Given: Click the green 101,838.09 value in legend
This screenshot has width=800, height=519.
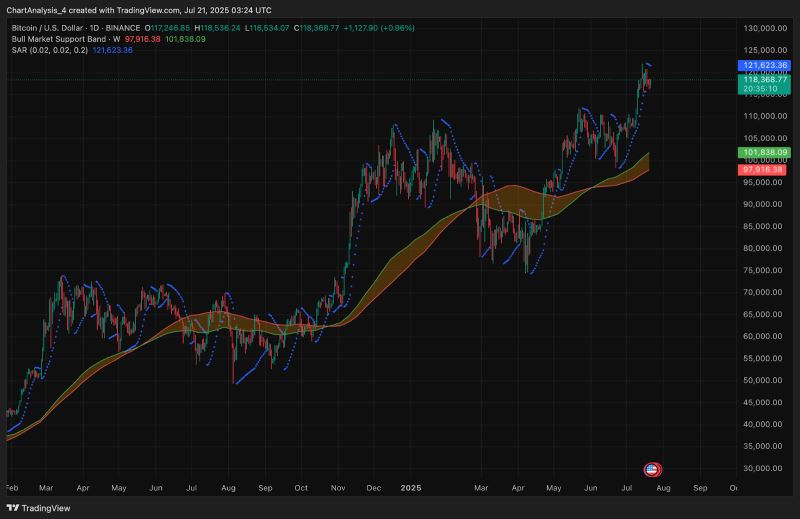Looking at the screenshot, I should coord(186,39).
